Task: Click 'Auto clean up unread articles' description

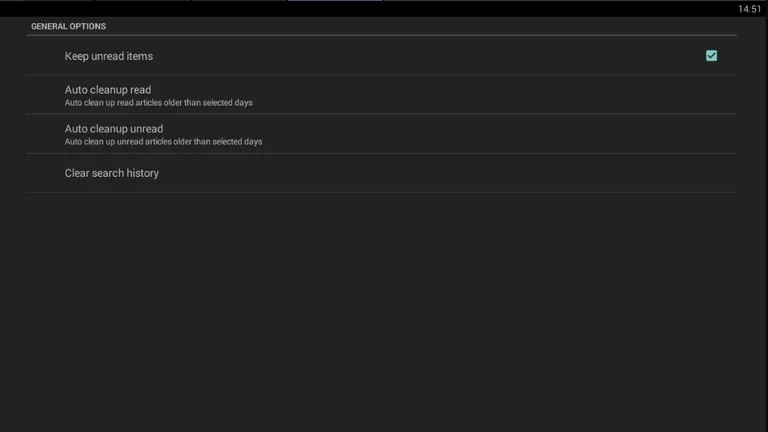Action: point(163,142)
